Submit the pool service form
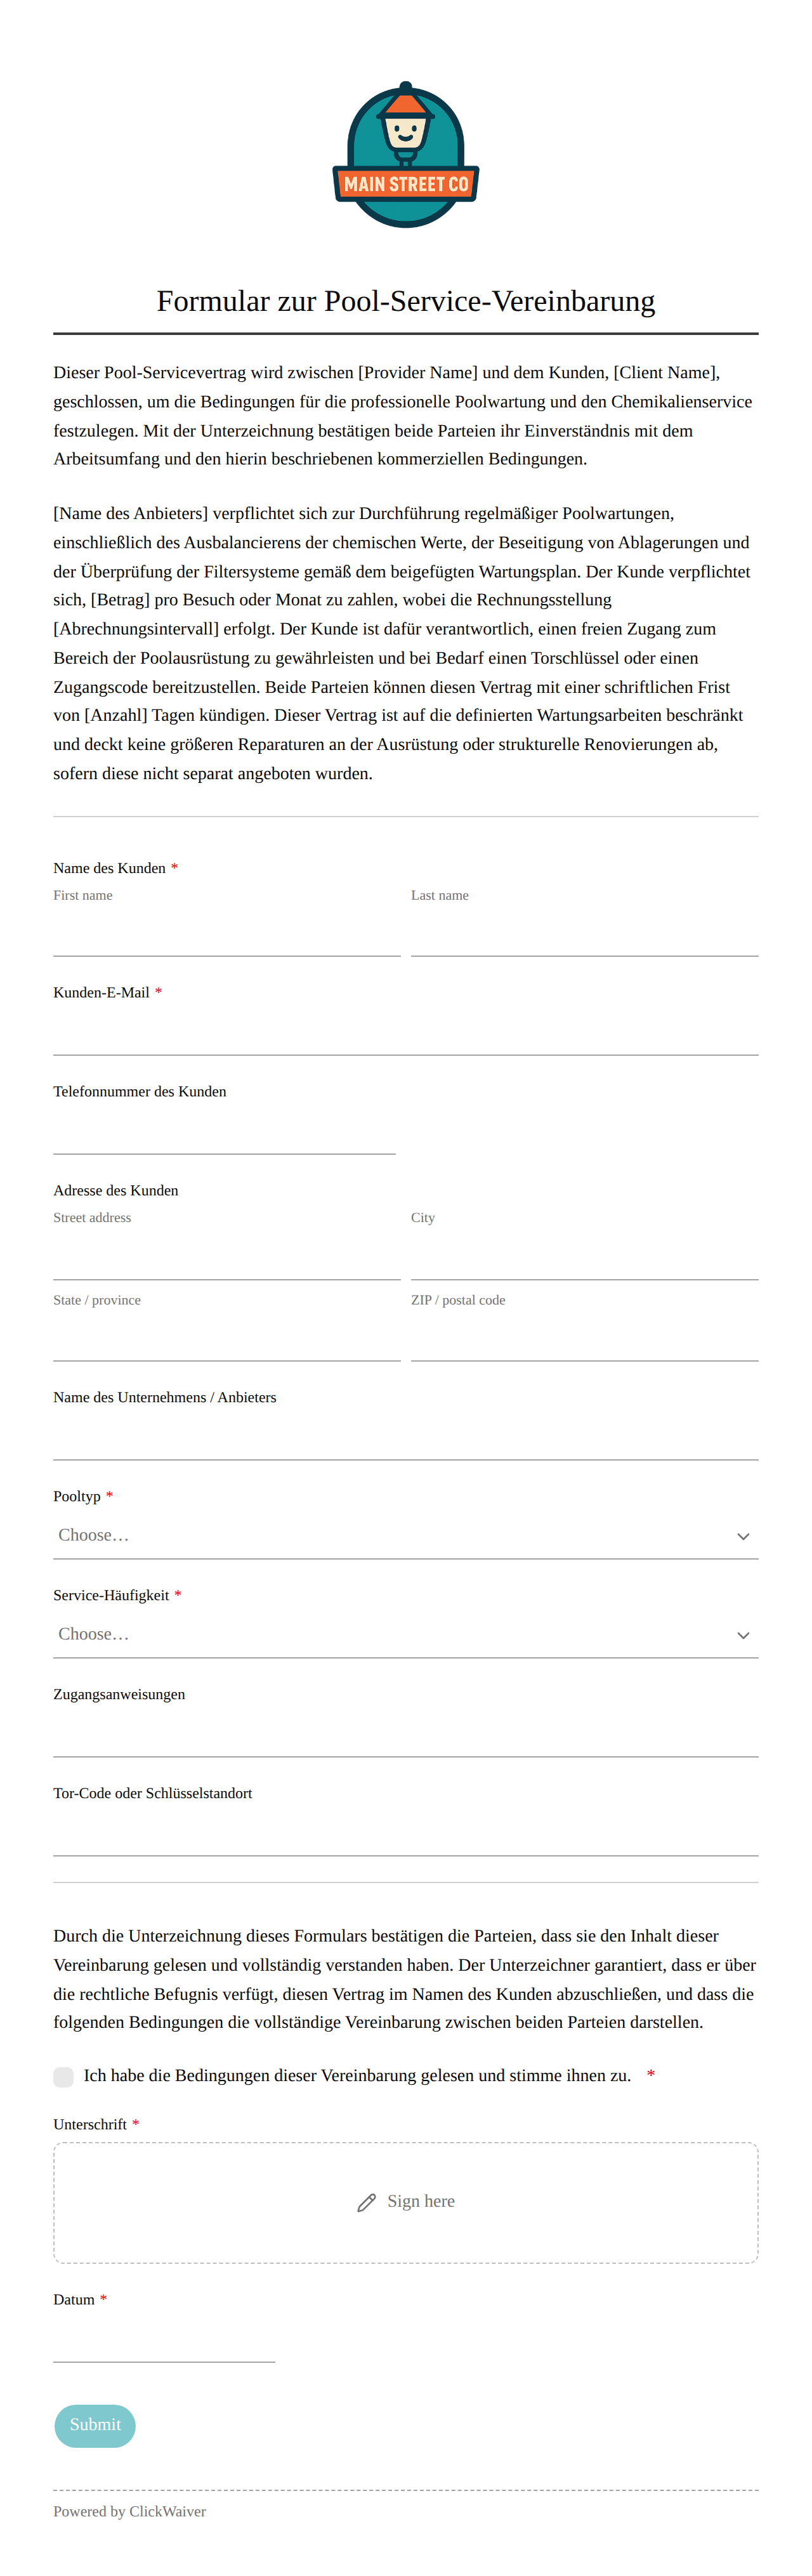The width and height of the screenshot is (812, 2576). point(95,2425)
